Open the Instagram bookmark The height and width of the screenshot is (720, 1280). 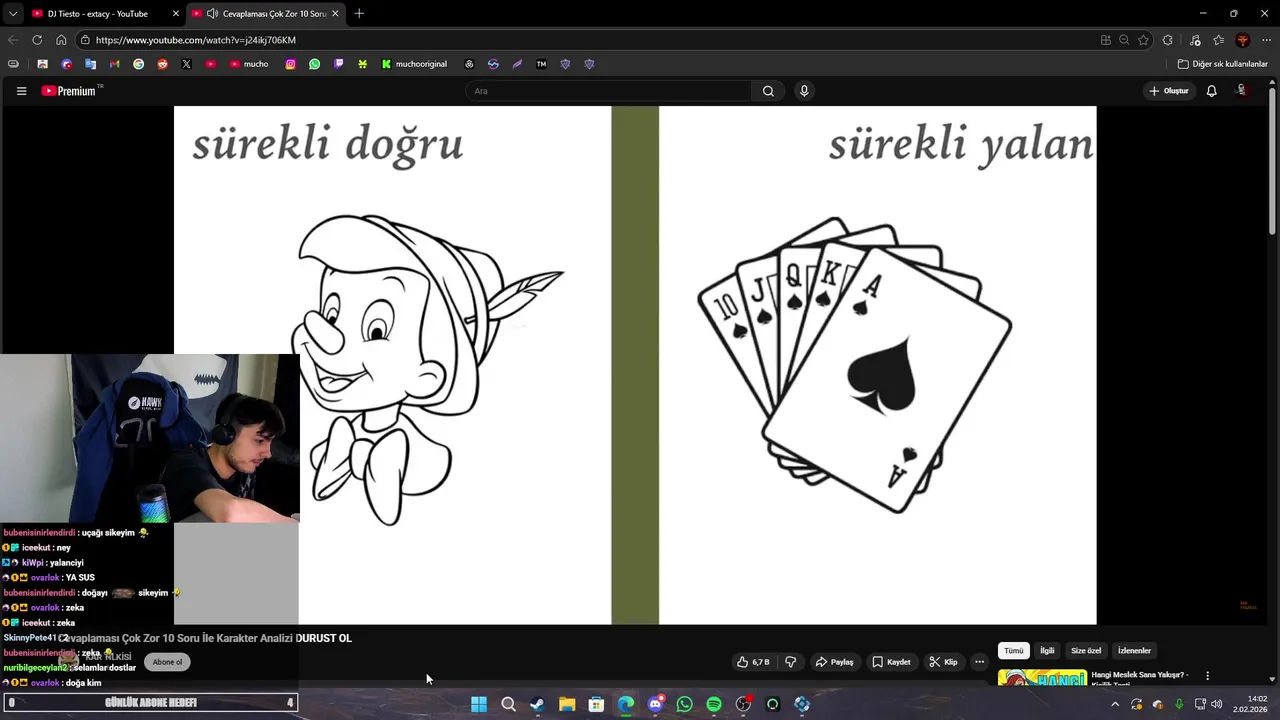pos(291,64)
